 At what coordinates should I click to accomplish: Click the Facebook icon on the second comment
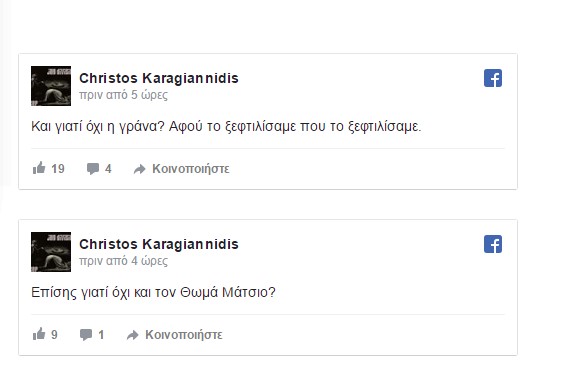pyautogui.click(x=493, y=244)
